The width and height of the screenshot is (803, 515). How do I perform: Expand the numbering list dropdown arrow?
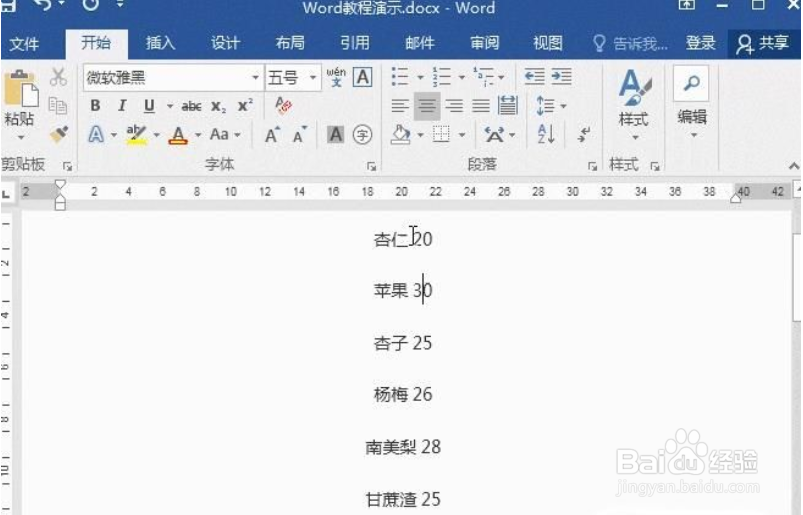[461, 77]
